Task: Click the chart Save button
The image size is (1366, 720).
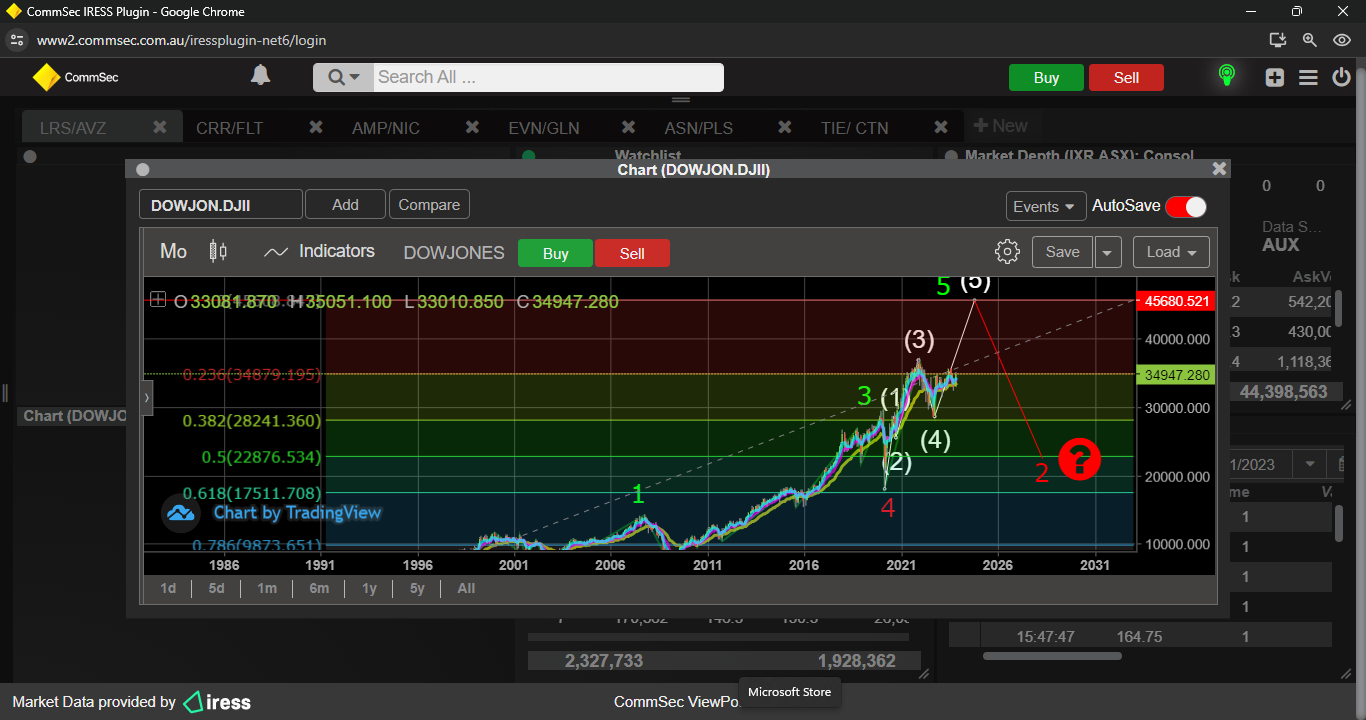Action: 1062,252
